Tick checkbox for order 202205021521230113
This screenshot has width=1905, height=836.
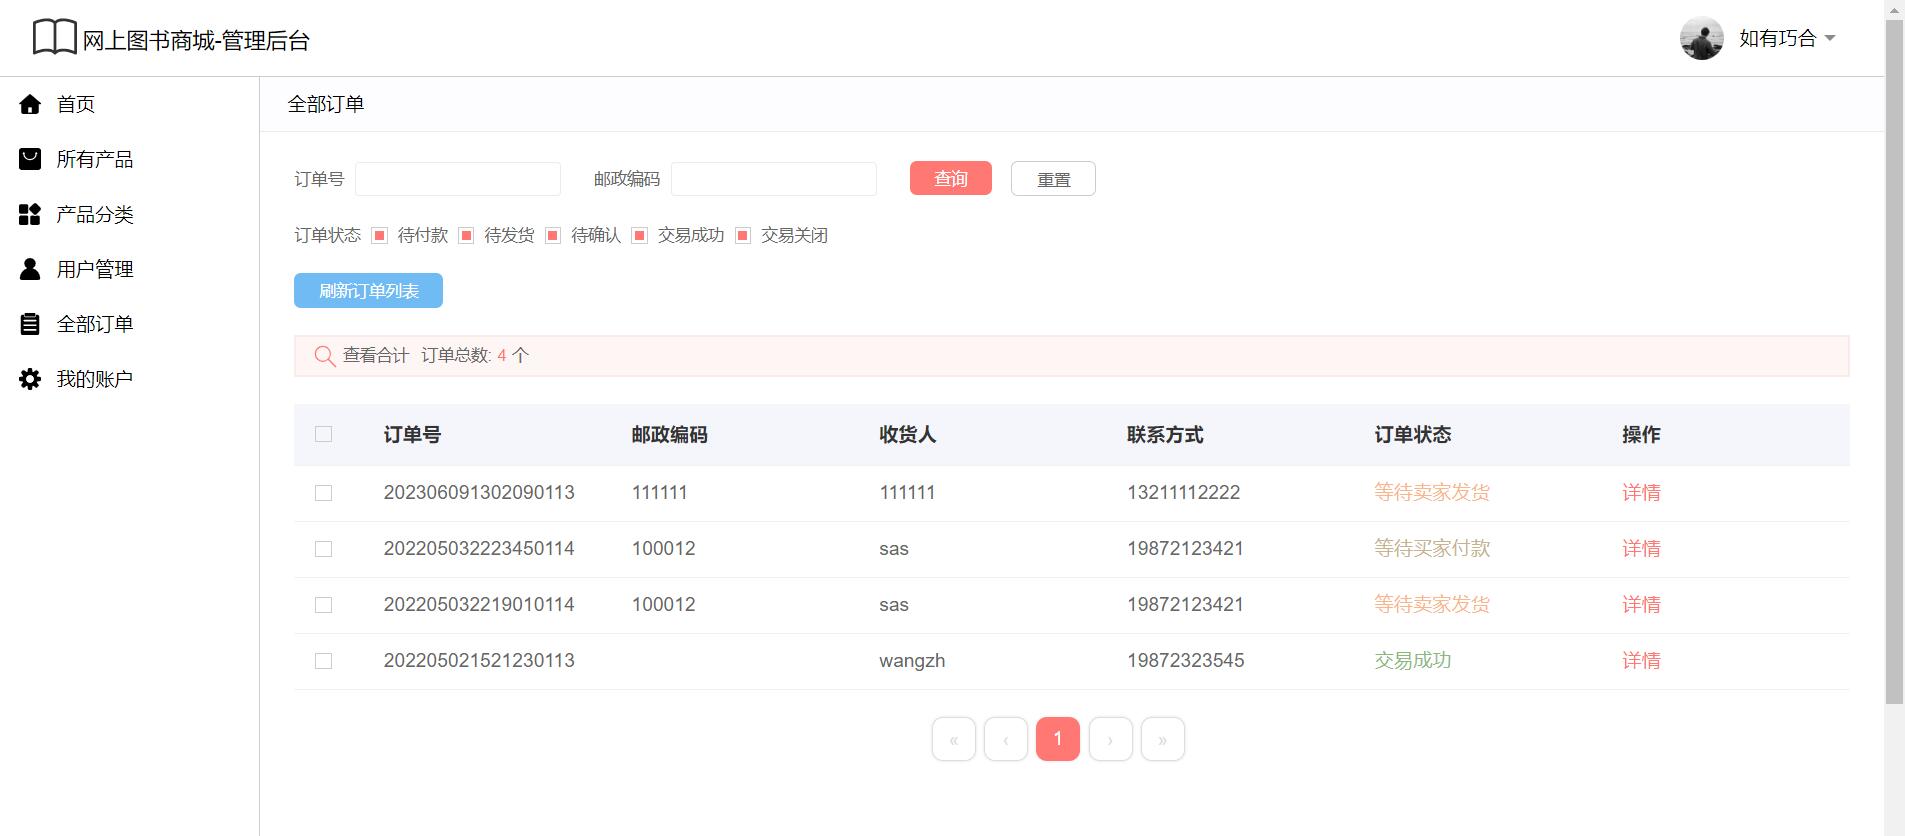pyautogui.click(x=323, y=661)
